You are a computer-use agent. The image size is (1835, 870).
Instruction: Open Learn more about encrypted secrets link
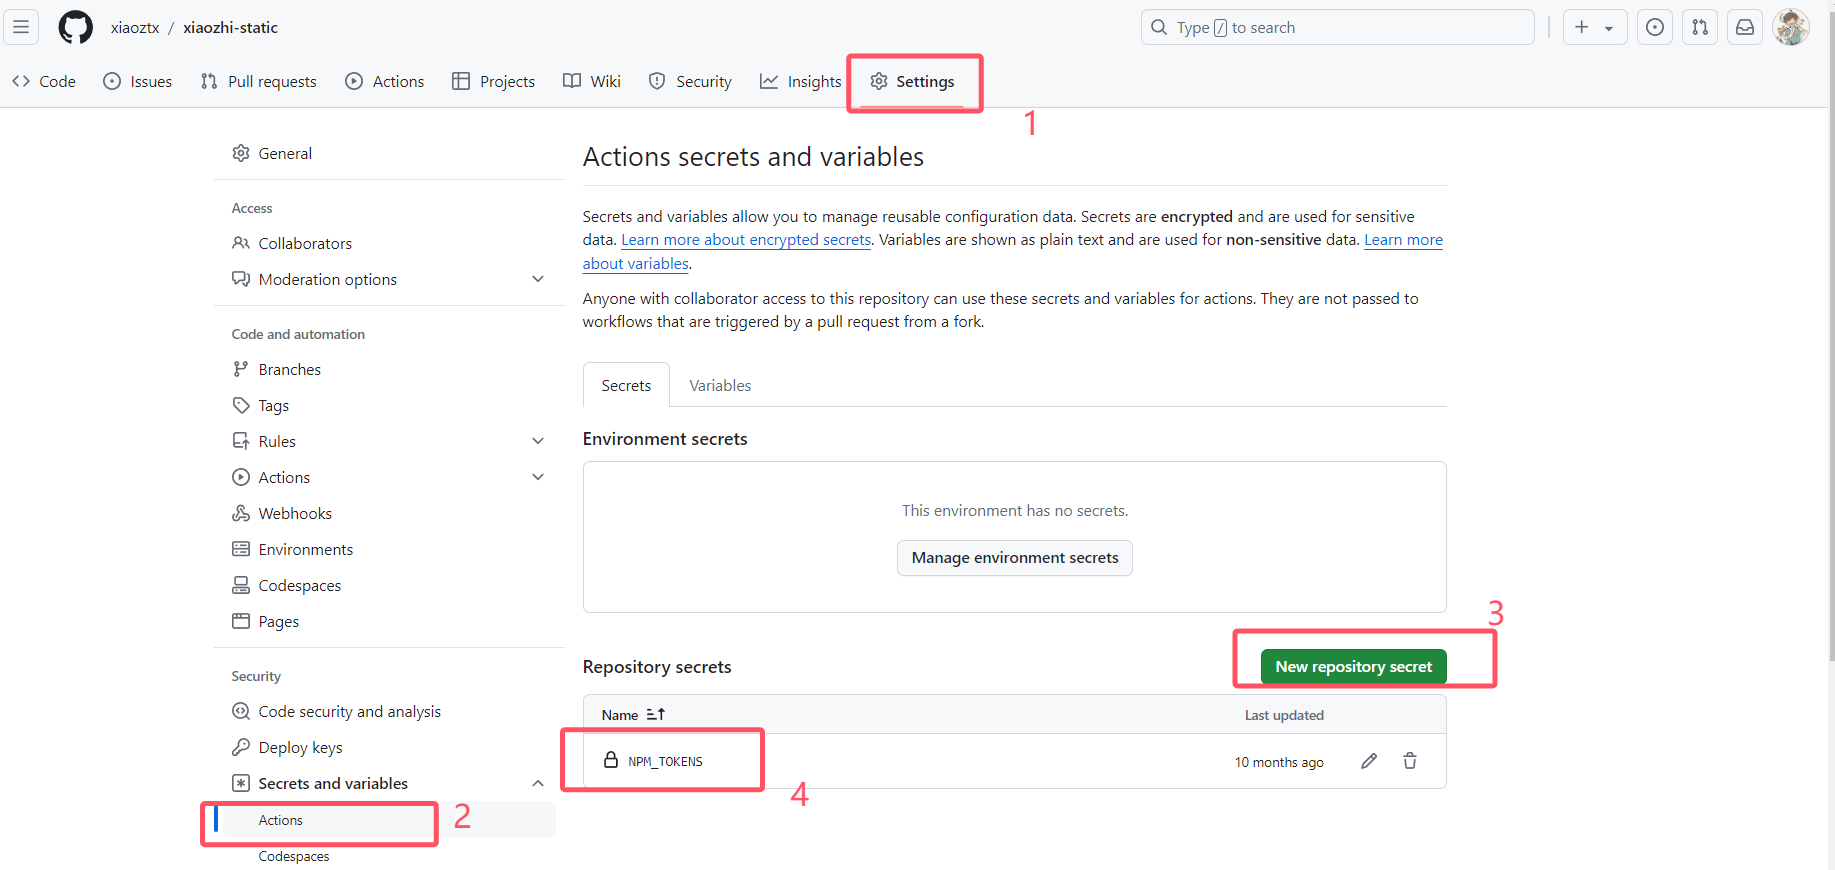pyautogui.click(x=746, y=240)
